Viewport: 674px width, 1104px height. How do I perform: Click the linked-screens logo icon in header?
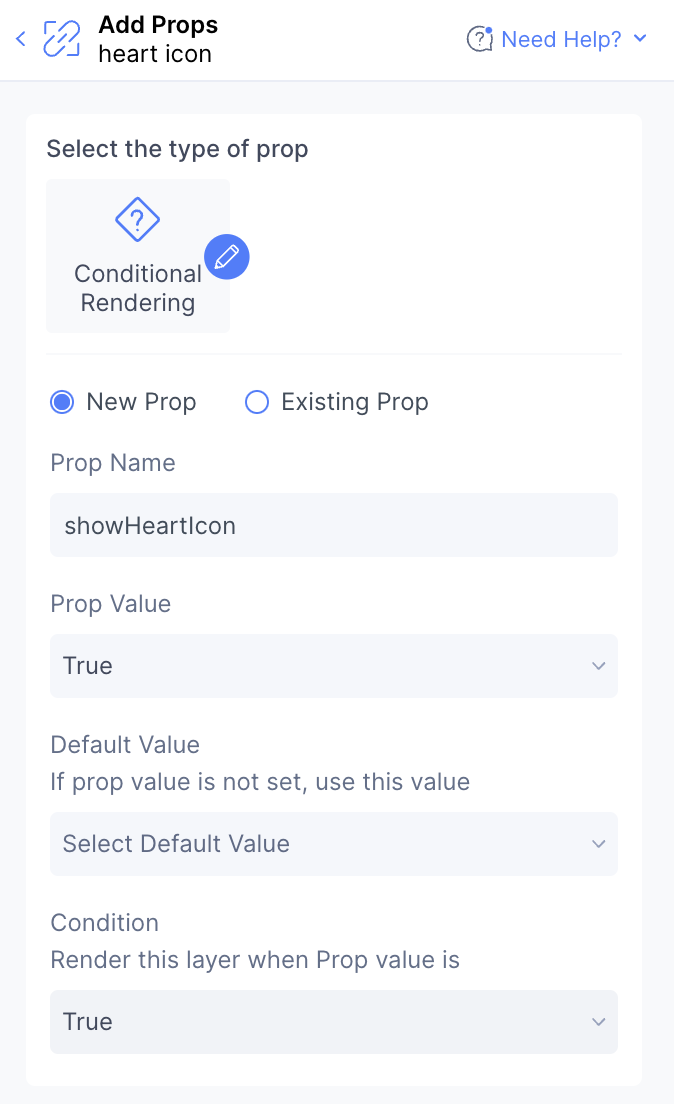pos(62,38)
